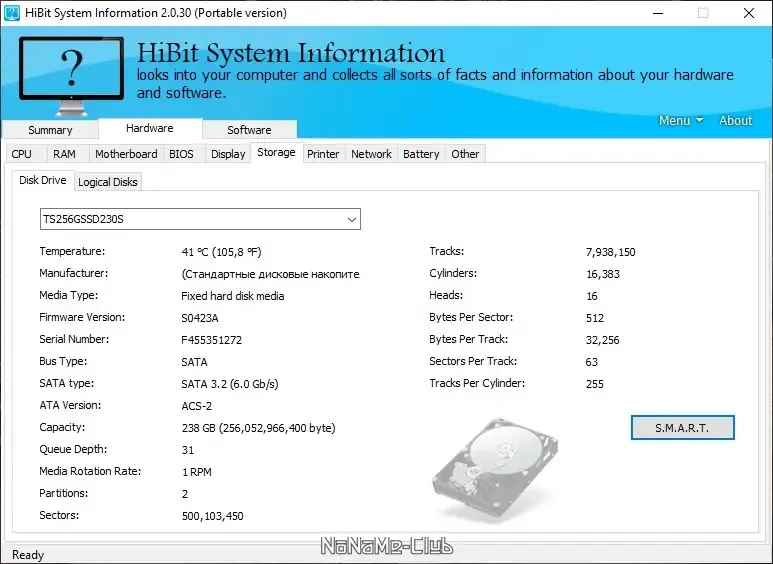Switch to the Software tab
Image resolution: width=773 pixels, height=564 pixels.
click(249, 130)
